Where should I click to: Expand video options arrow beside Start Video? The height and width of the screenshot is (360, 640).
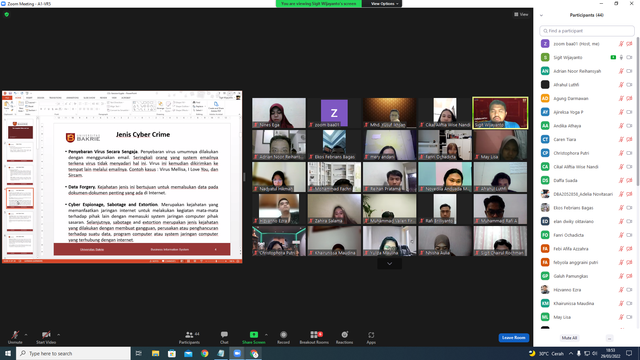point(58,335)
